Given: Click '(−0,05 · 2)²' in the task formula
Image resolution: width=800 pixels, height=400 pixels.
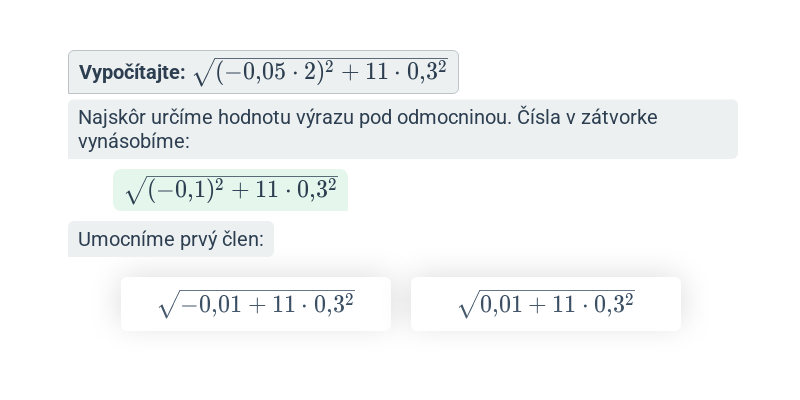Looking at the screenshot, I should click(274, 72).
